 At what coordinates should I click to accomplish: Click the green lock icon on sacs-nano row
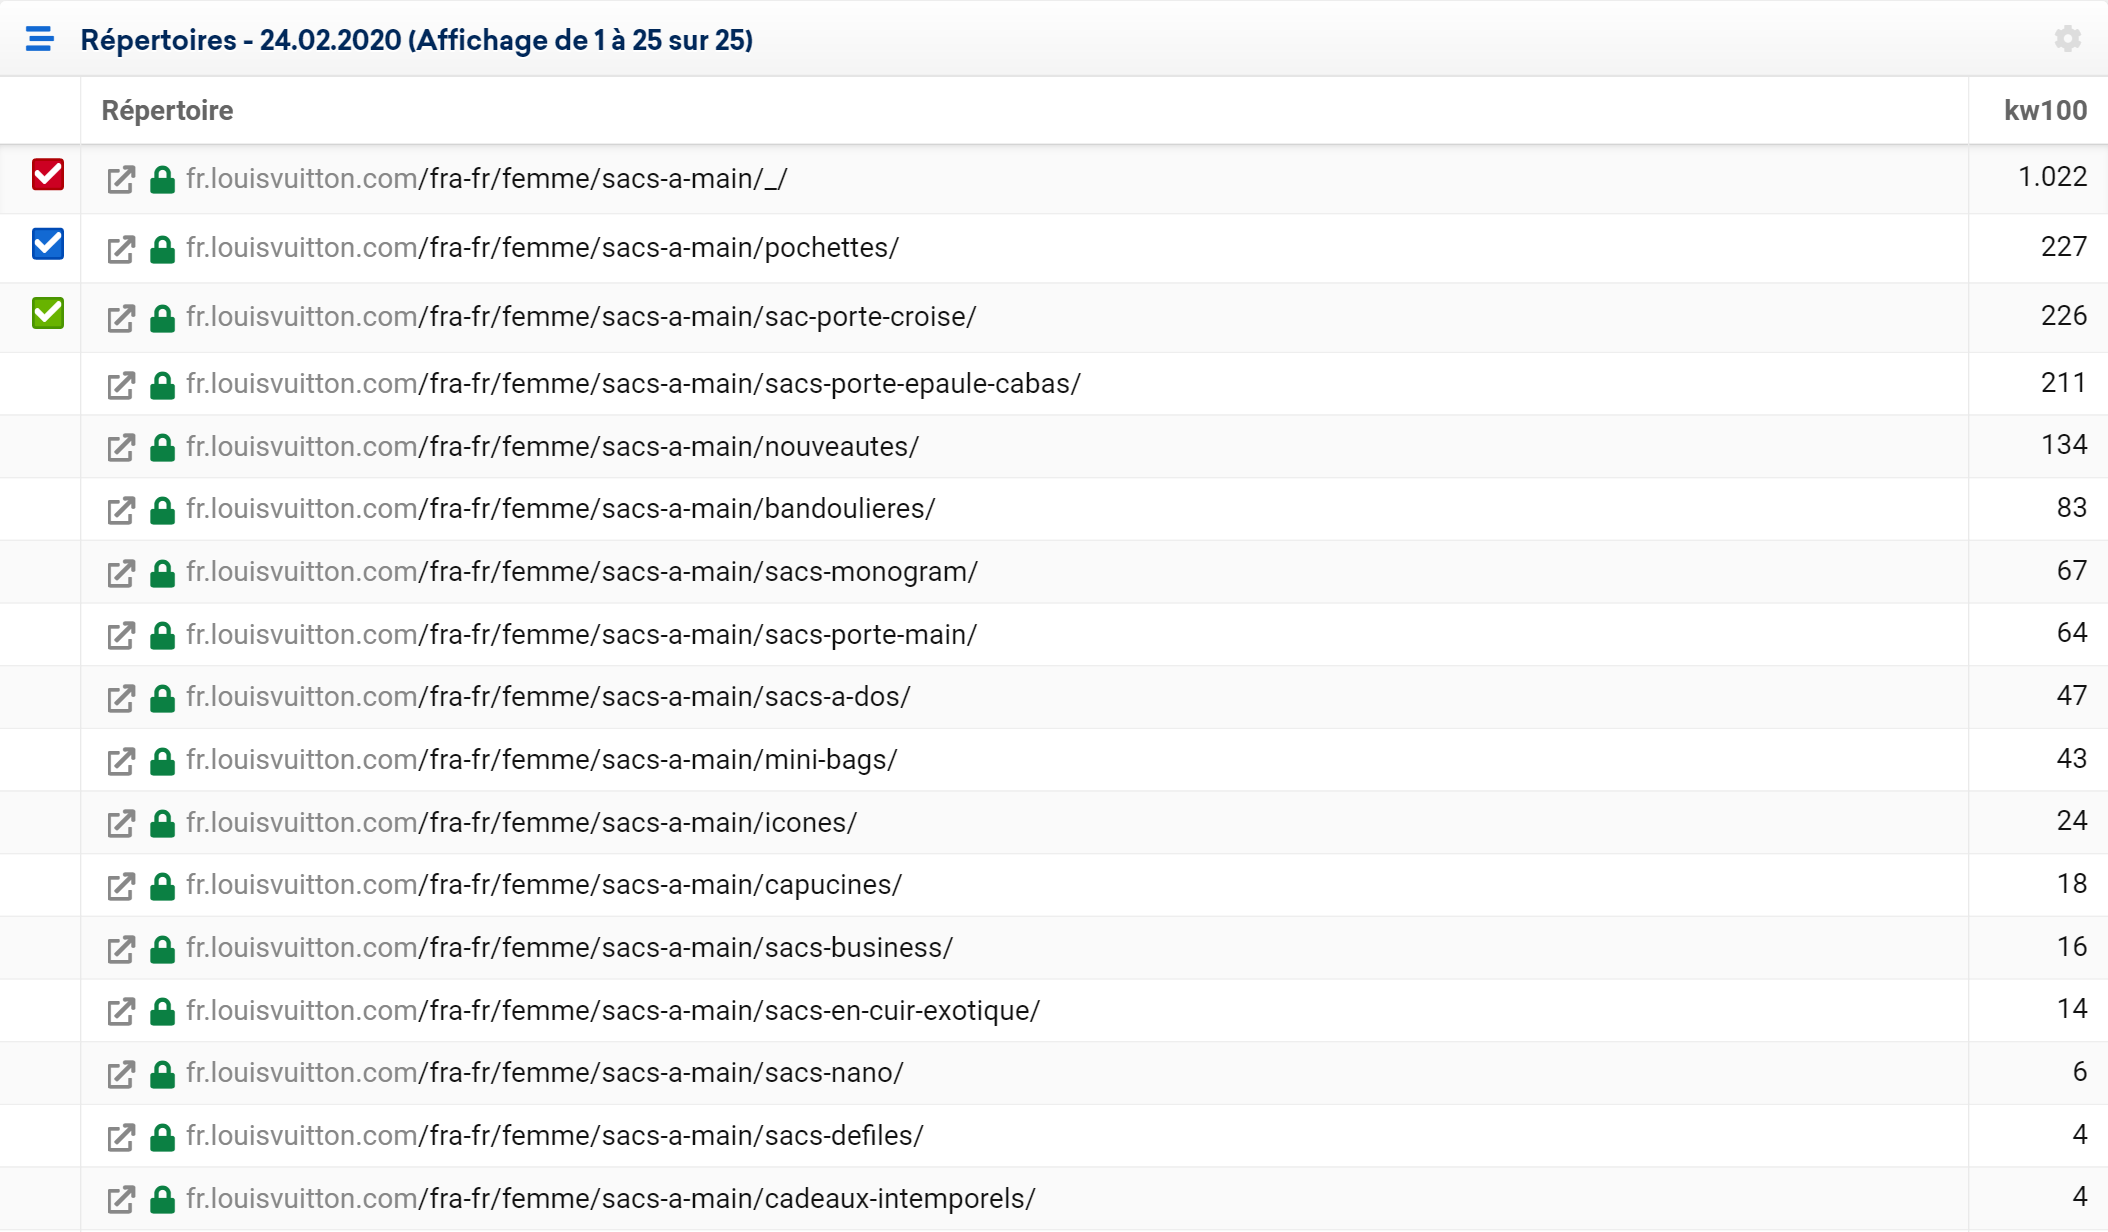click(x=162, y=1074)
